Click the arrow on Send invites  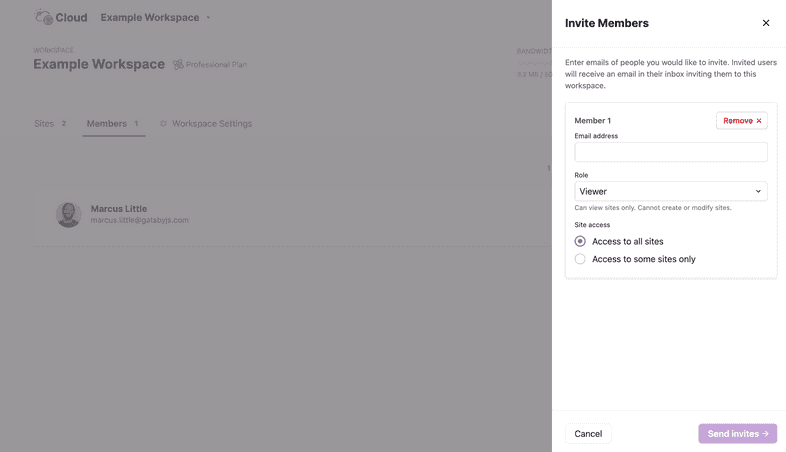766,434
